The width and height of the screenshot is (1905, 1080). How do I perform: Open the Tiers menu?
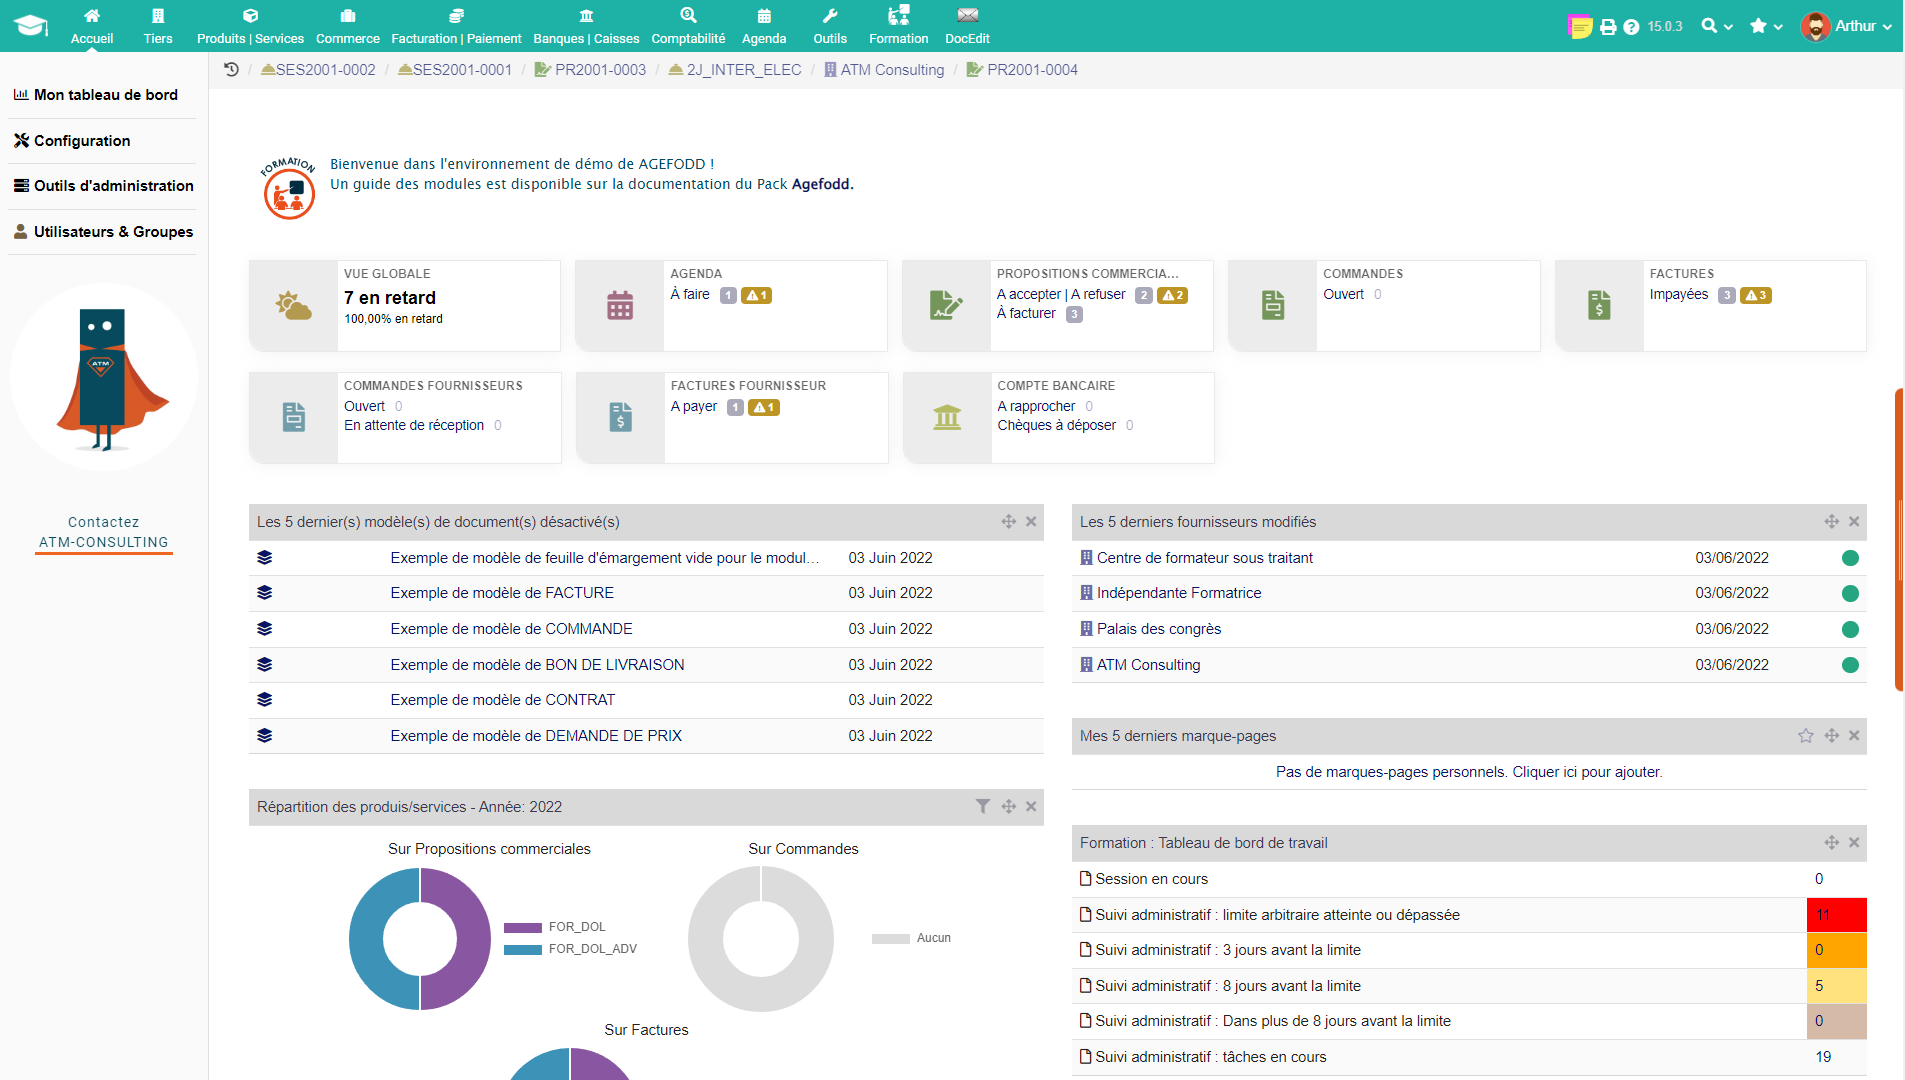tap(157, 26)
